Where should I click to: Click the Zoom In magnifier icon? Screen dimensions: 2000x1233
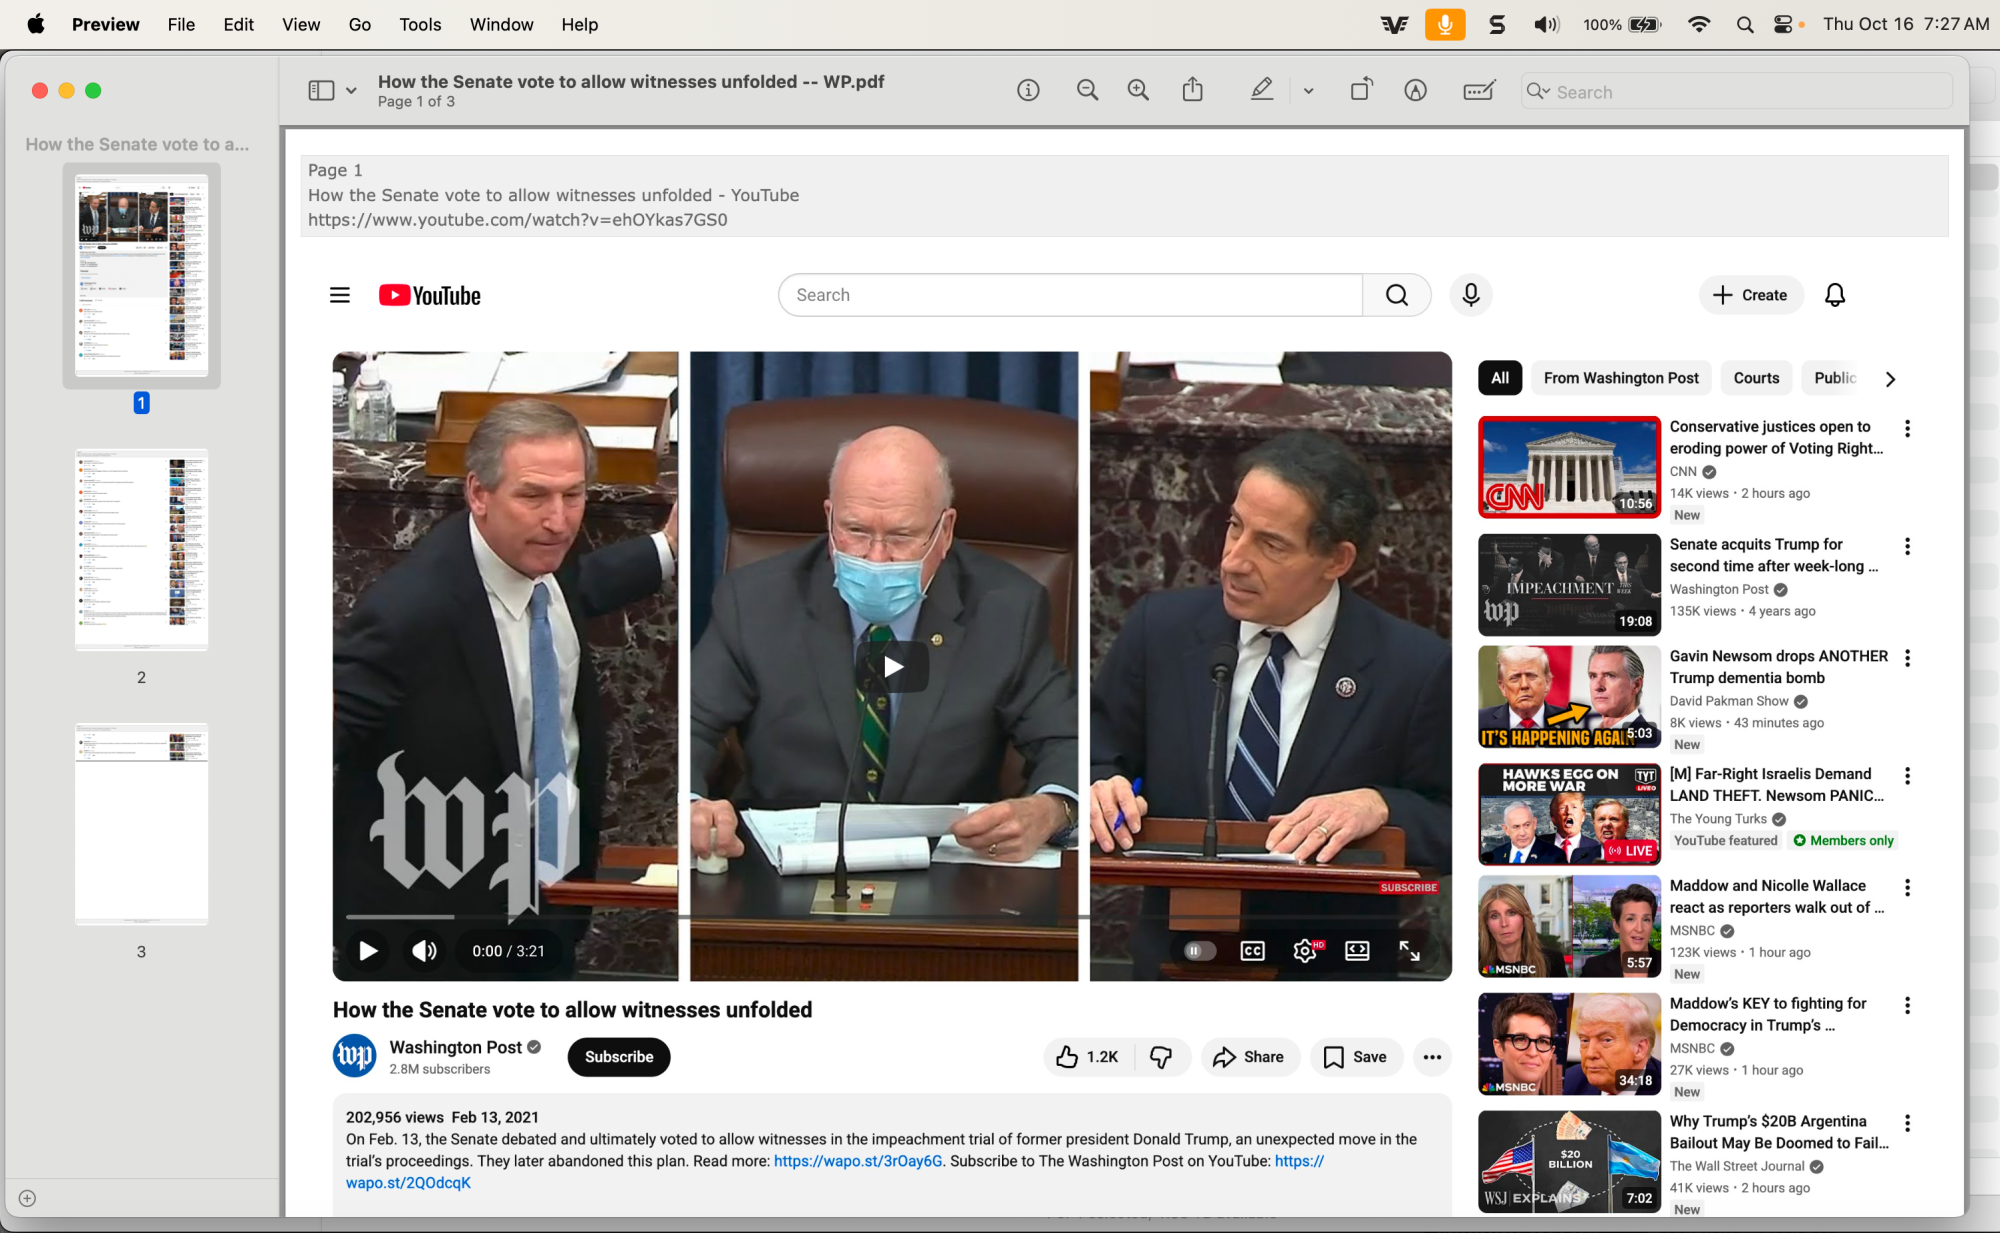(x=1138, y=91)
